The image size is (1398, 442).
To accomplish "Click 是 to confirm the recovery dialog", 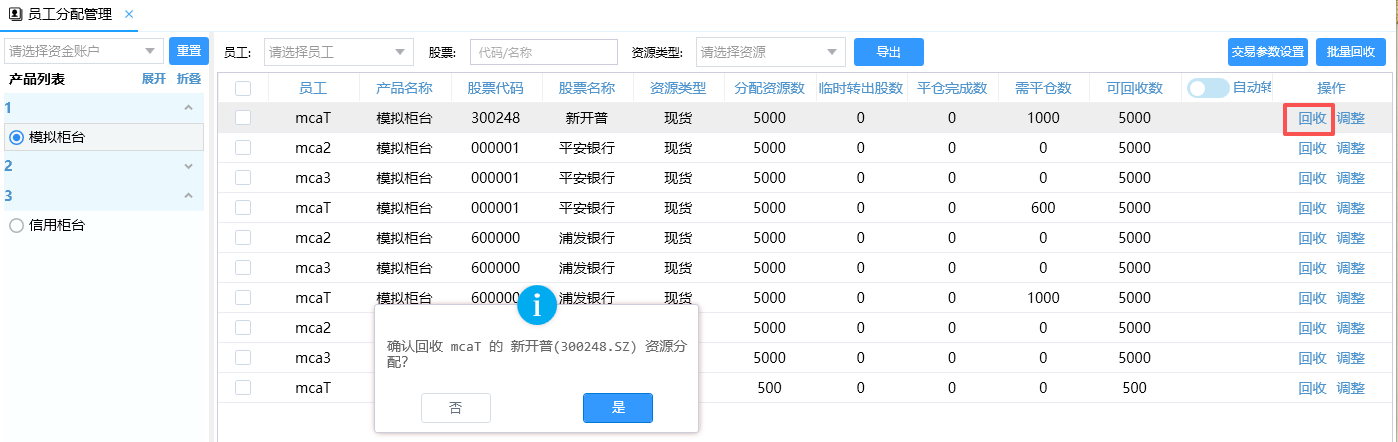I will coord(618,408).
